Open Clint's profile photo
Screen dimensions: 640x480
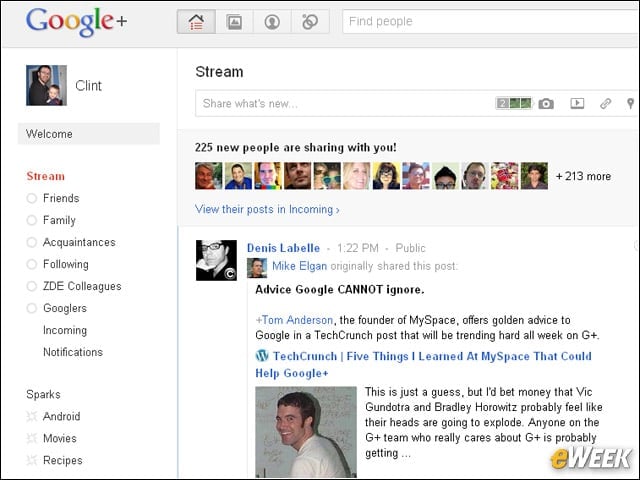pyautogui.click(x=47, y=85)
